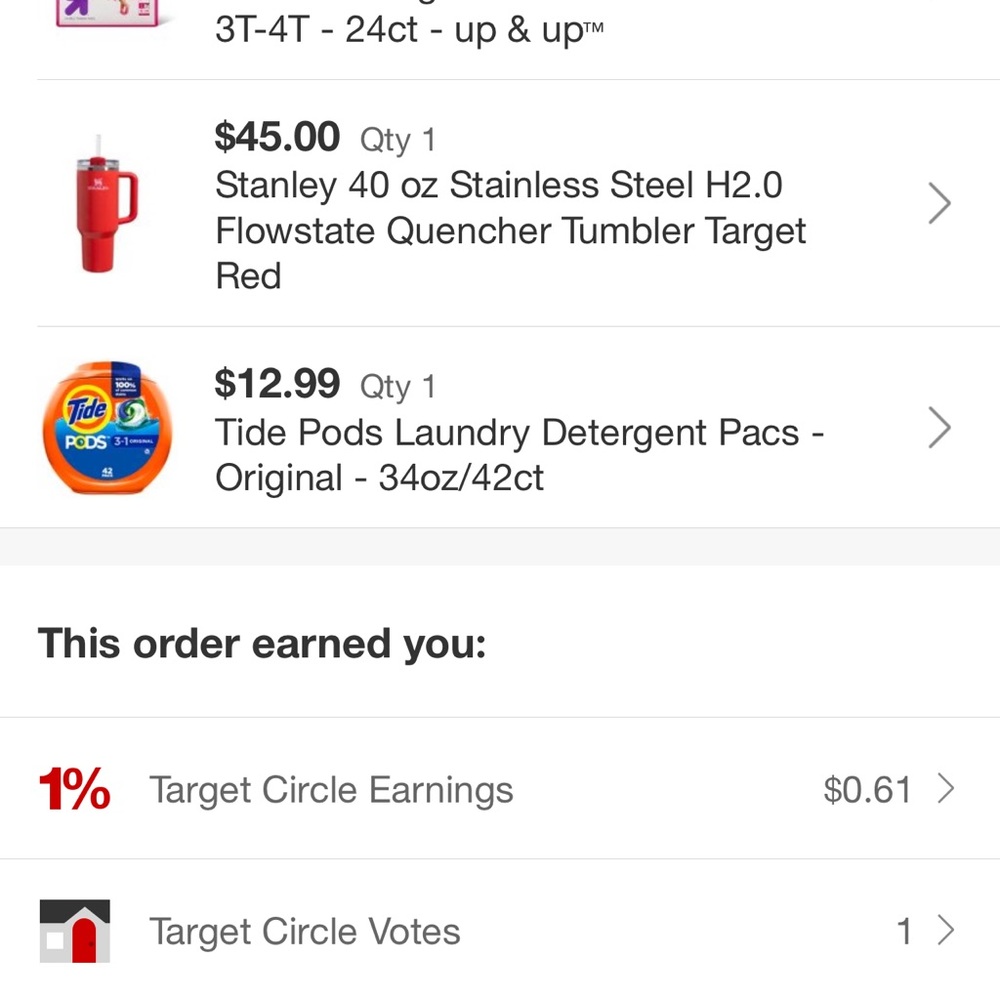Tap the 3T-4T 24ct up & up item text
1000x1000 pixels.
tap(409, 30)
